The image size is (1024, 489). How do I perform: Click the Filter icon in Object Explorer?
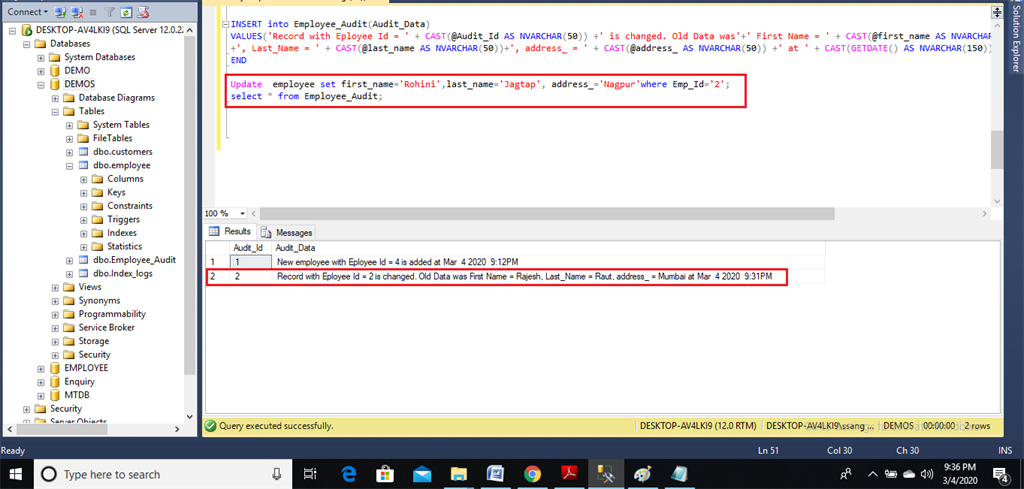pyautogui.click(x=111, y=12)
